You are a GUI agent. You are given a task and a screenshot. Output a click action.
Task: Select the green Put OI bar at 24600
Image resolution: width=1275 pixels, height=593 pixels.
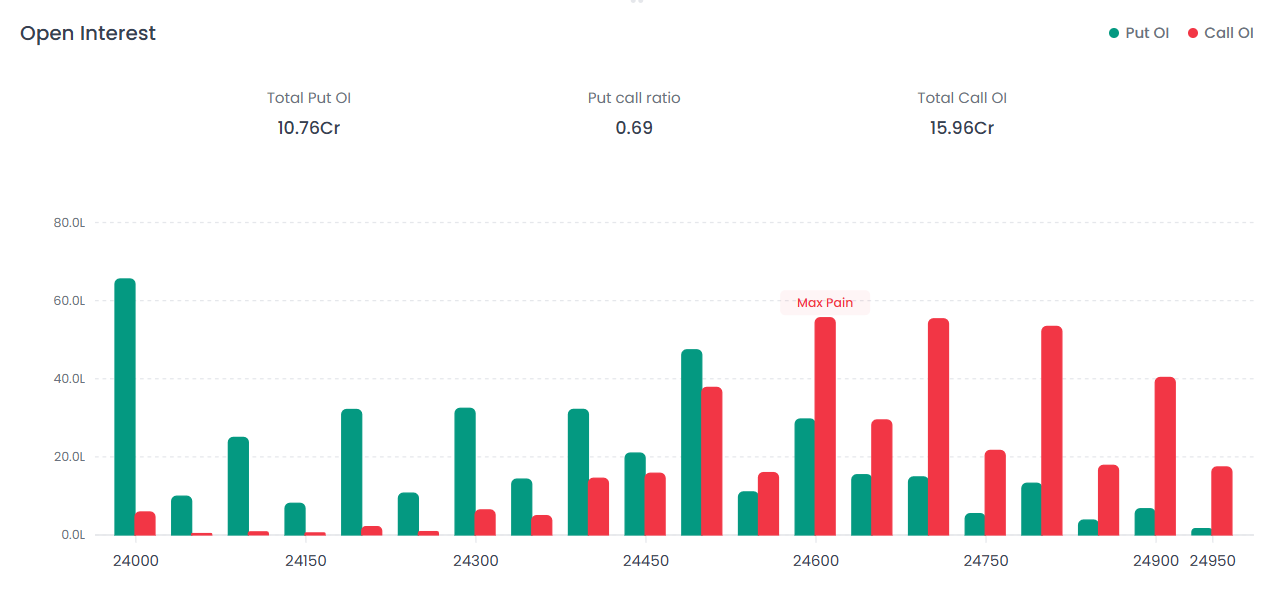(805, 477)
